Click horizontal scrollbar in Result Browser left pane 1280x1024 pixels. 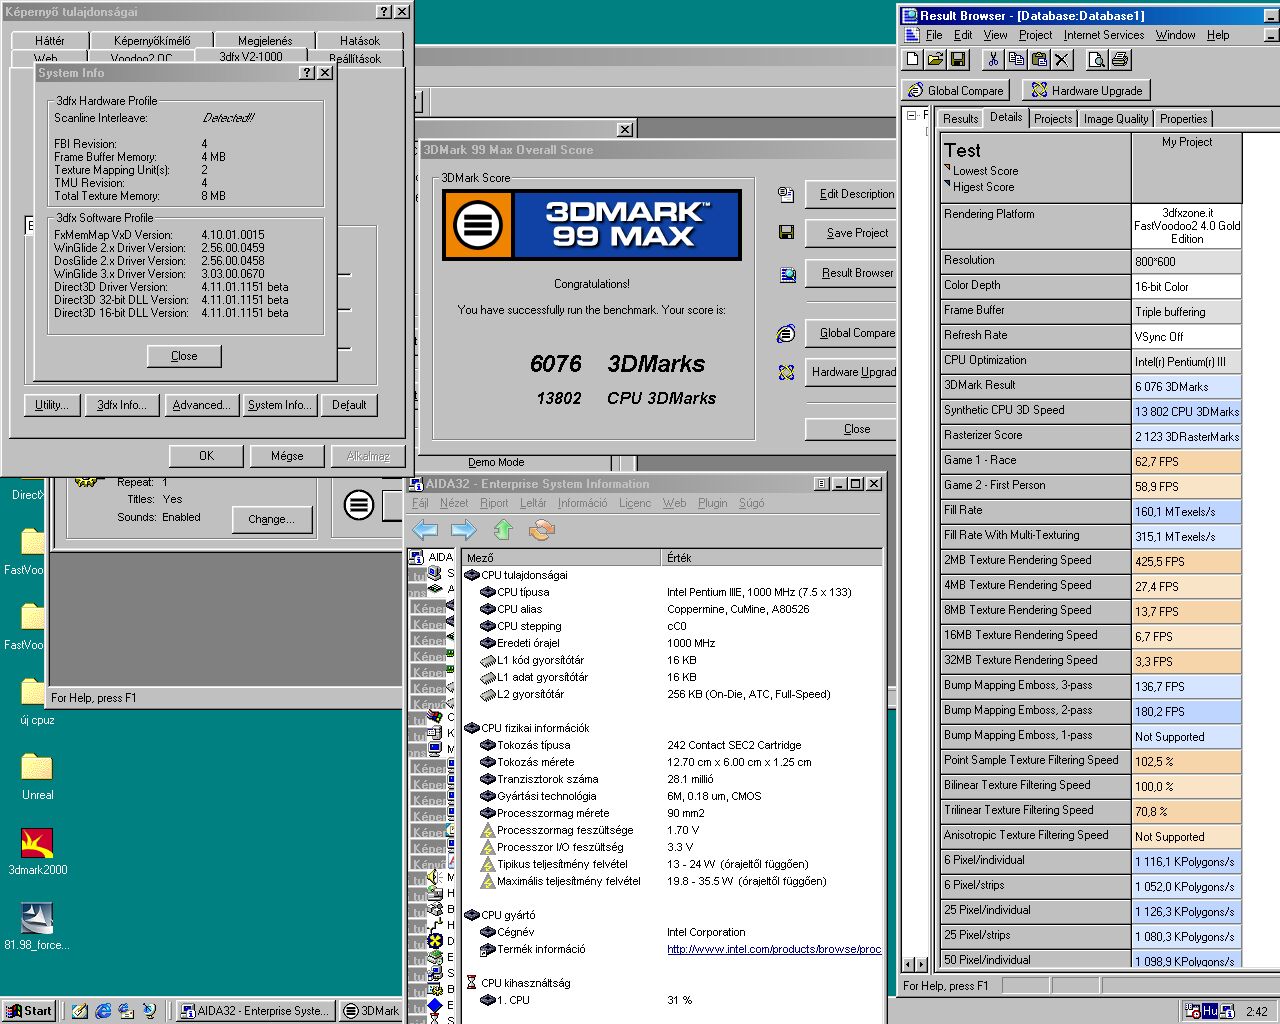[916, 964]
